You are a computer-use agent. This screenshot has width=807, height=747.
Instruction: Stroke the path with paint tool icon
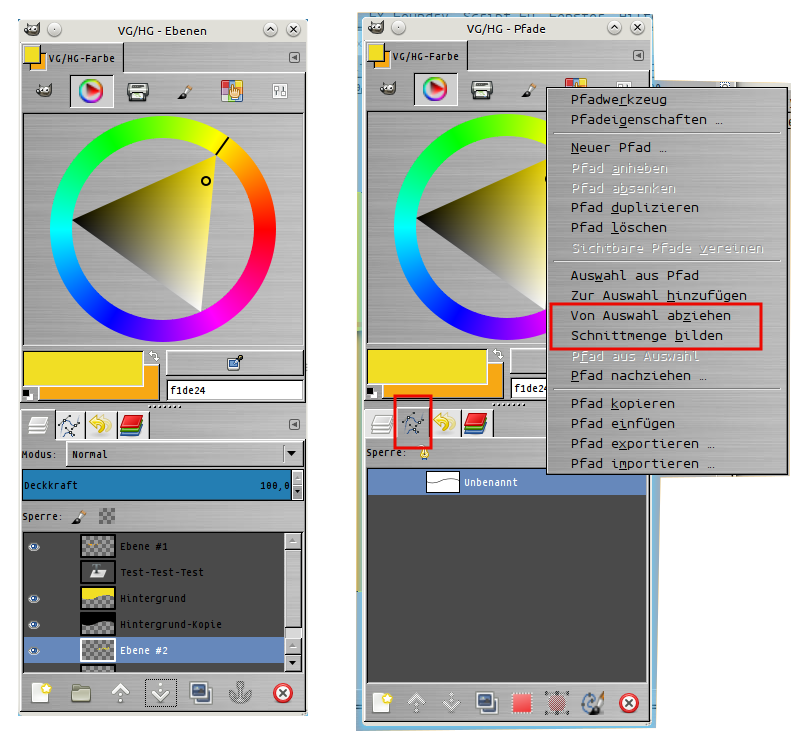tap(592, 703)
